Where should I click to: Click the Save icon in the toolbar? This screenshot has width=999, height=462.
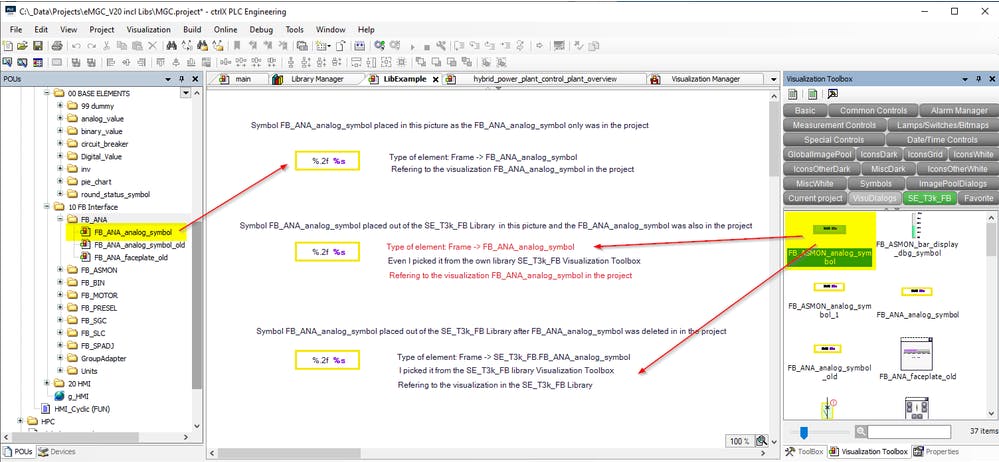36,46
